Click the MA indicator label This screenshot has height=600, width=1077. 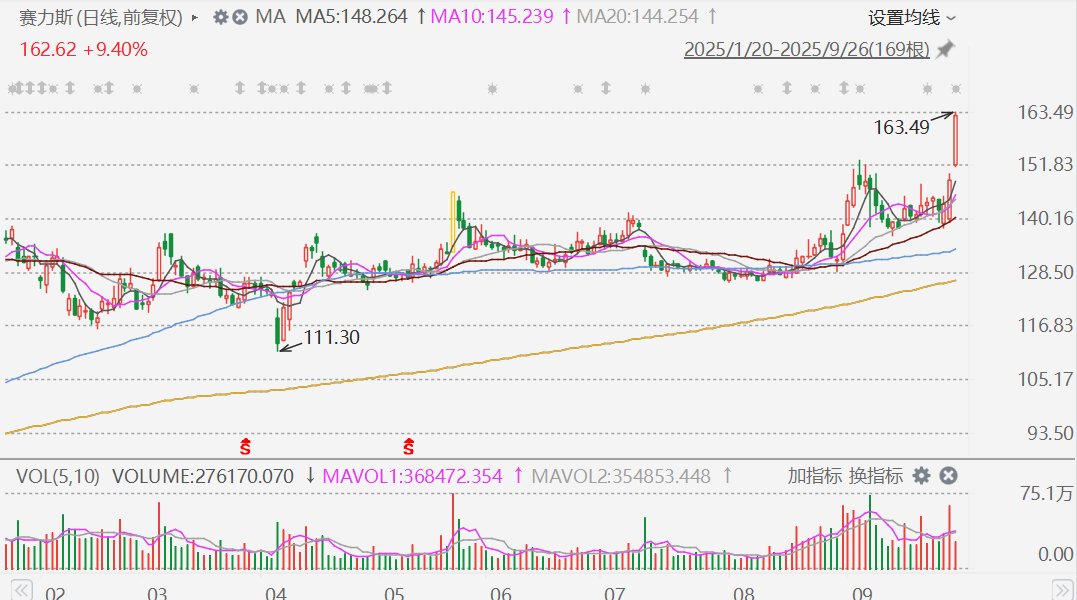click(270, 16)
